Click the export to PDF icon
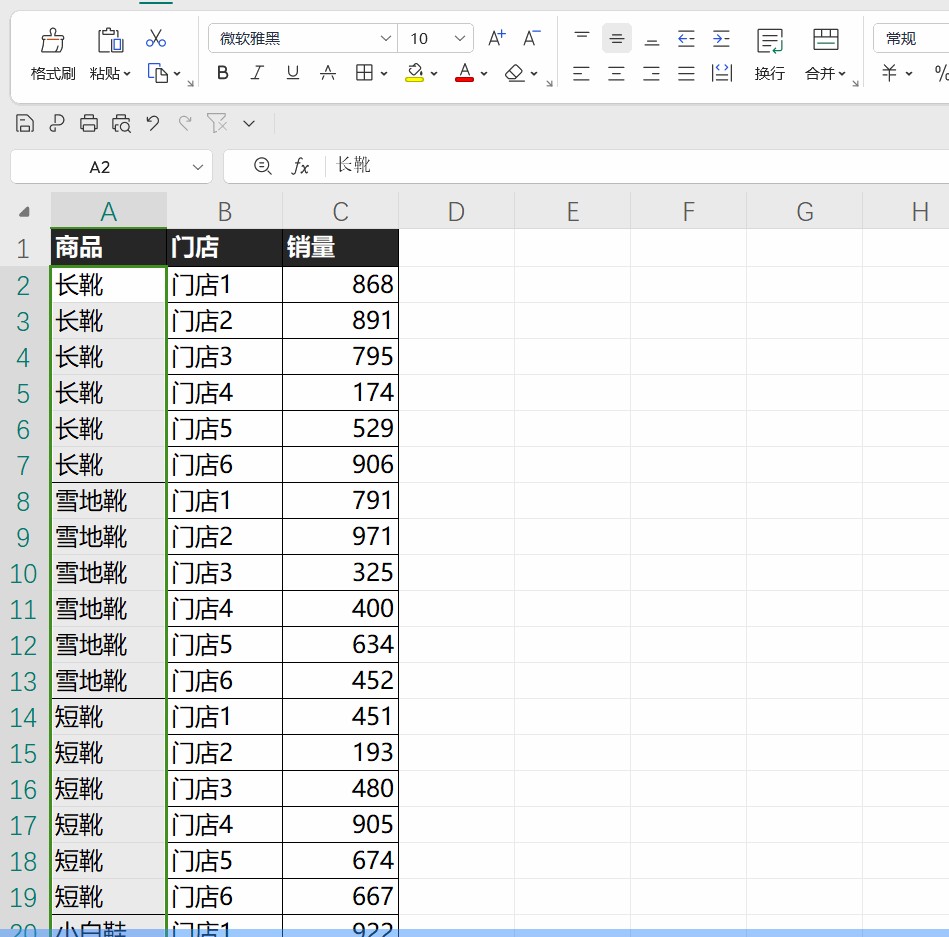The width and height of the screenshot is (949, 937). (57, 123)
